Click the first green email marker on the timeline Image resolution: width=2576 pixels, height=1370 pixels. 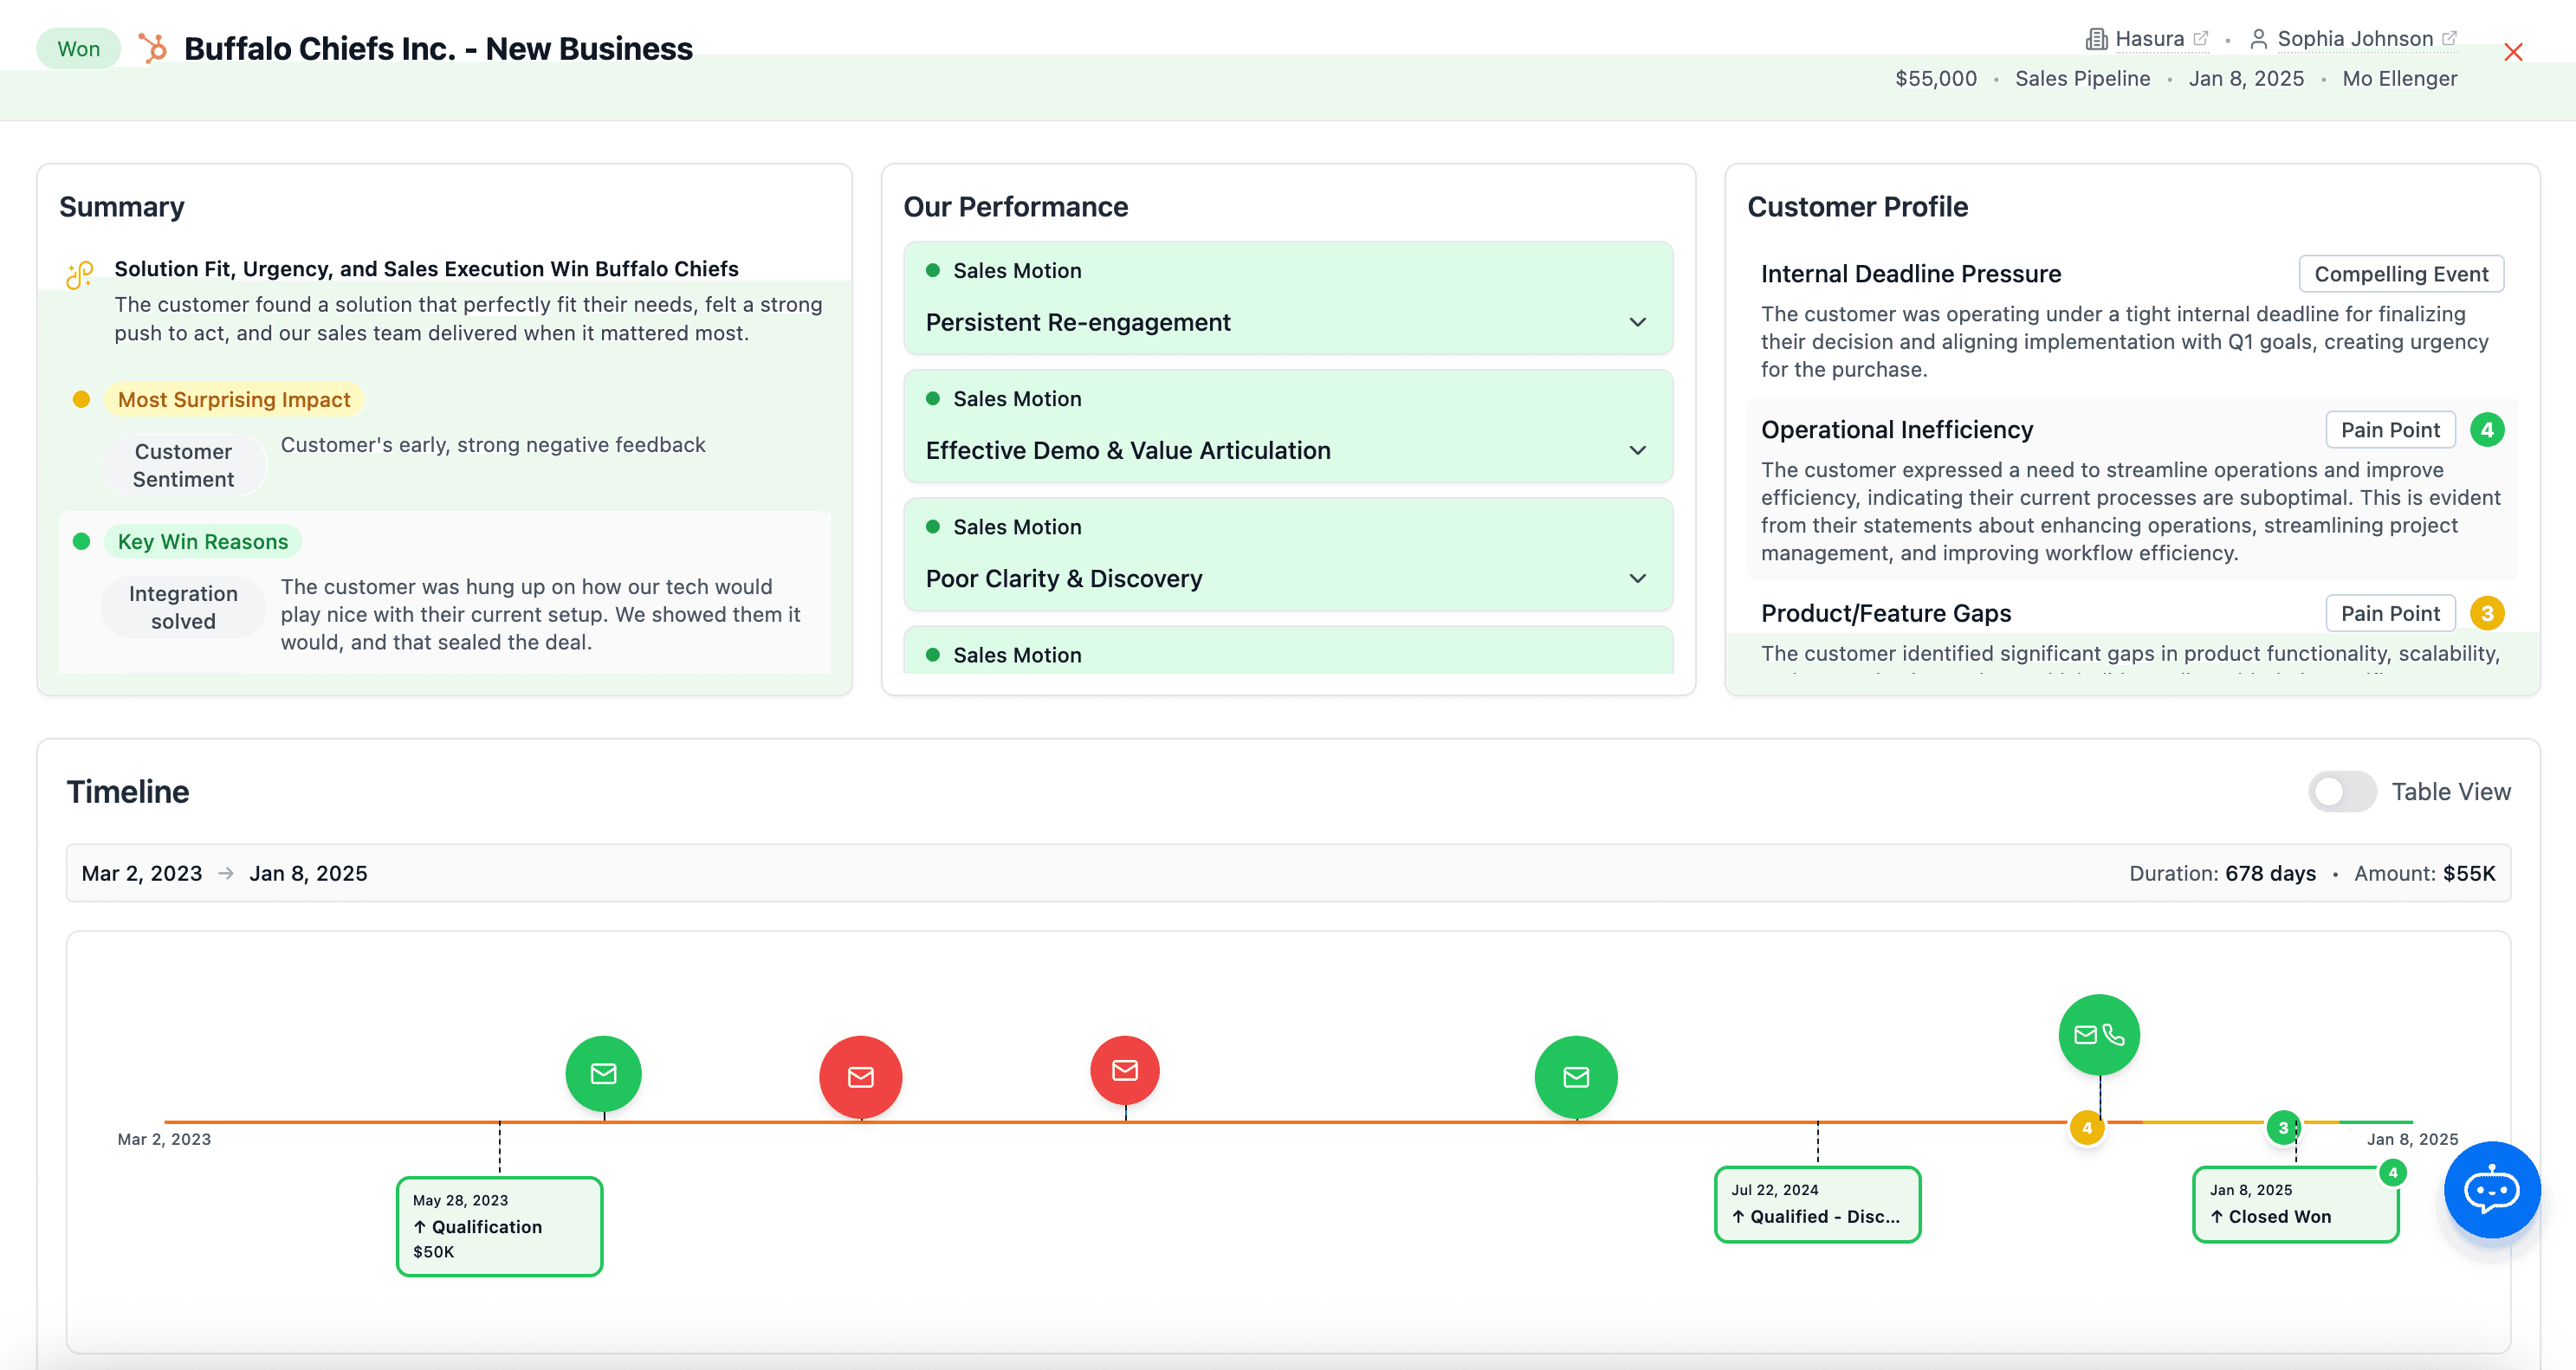[603, 1073]
